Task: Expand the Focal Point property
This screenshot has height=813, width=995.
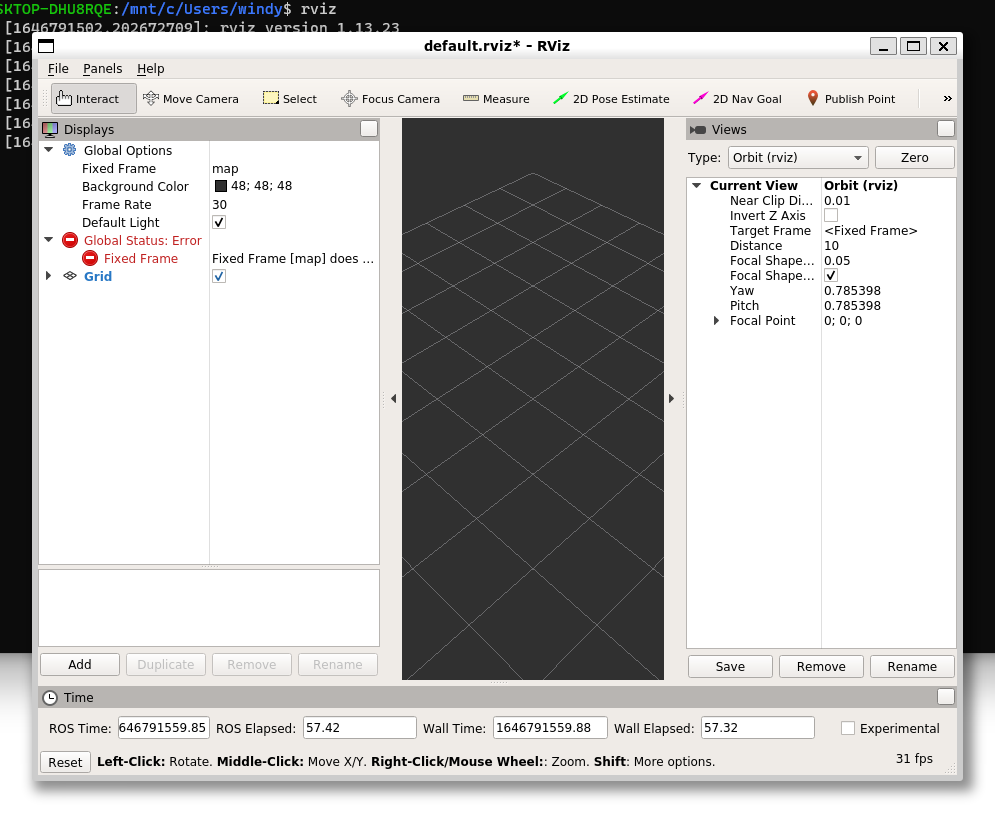Action: coord(716,321)
